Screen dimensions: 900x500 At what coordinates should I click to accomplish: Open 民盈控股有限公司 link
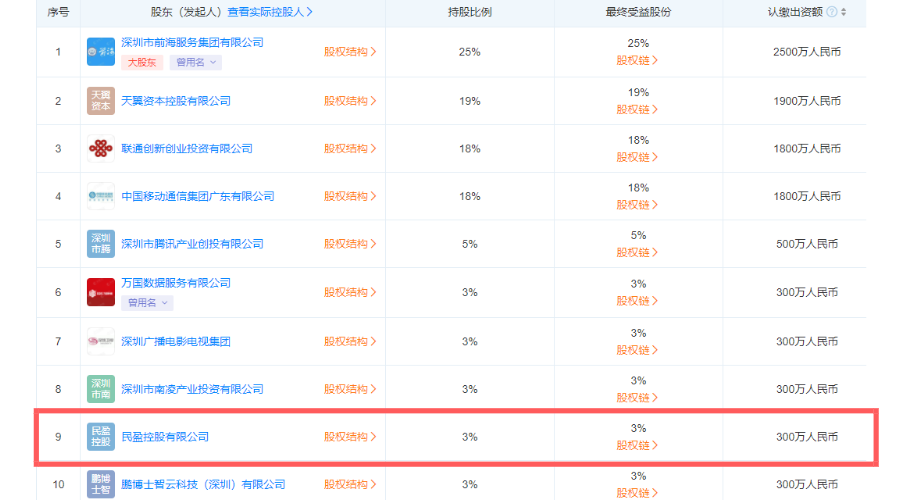(x=165, y=437)
